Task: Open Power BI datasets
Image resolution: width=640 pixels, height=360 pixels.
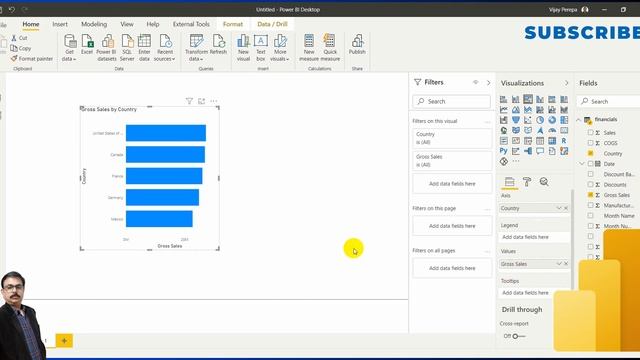Action: click(x=107, y=47)
